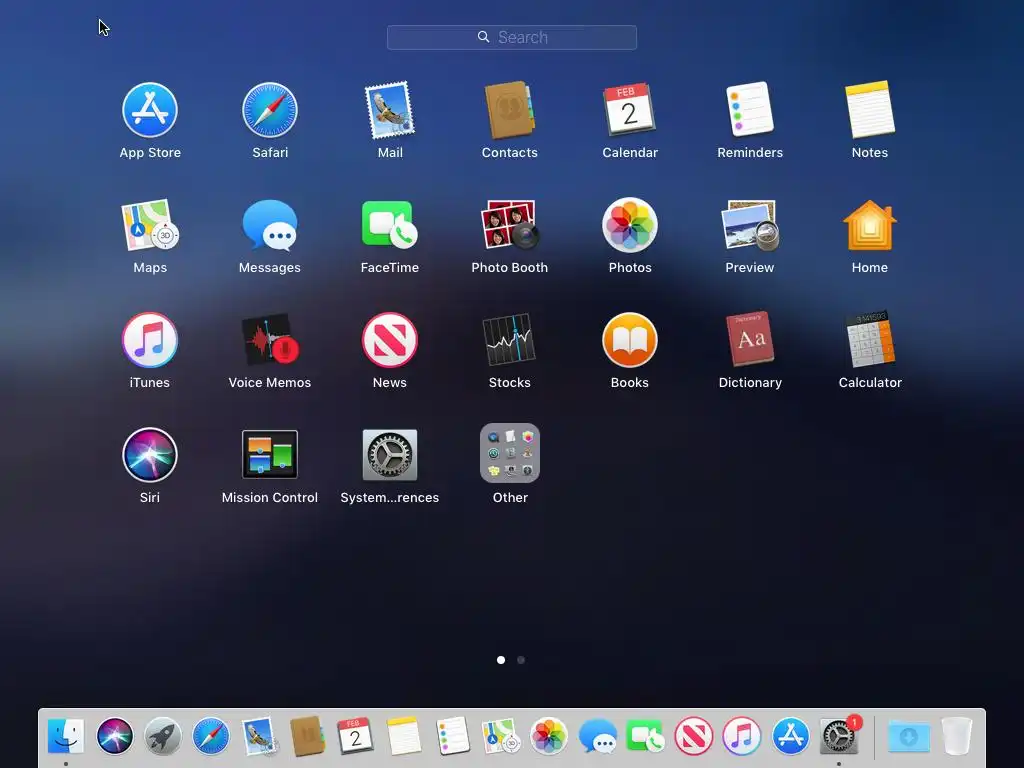1024x768 pixels.
Task: Launch Safari from the Launchpad grid
Action: [x=270, y=110]
